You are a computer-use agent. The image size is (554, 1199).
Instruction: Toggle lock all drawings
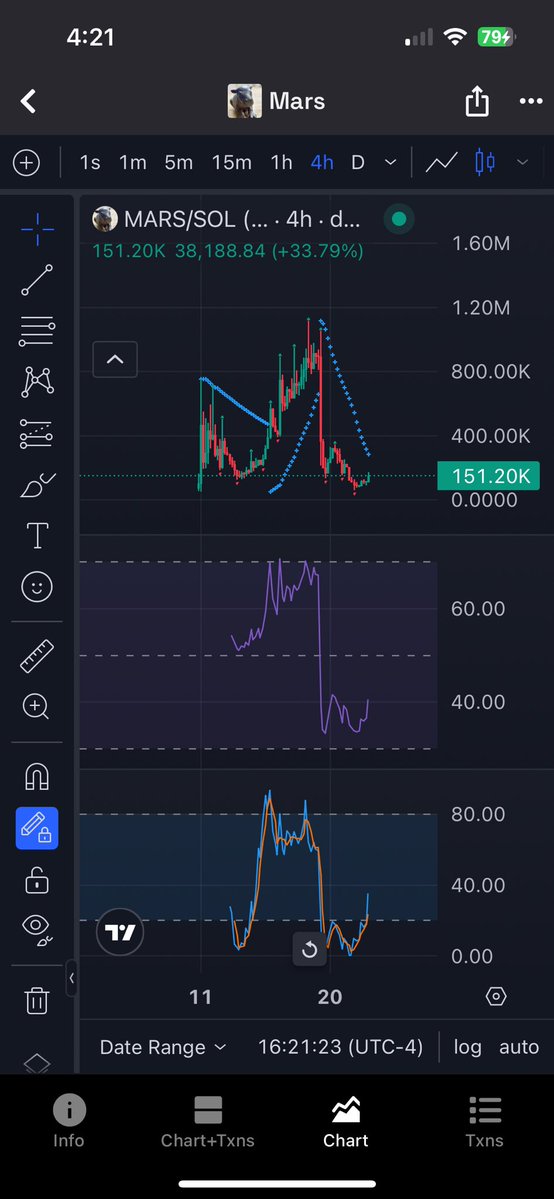(37, 880)
